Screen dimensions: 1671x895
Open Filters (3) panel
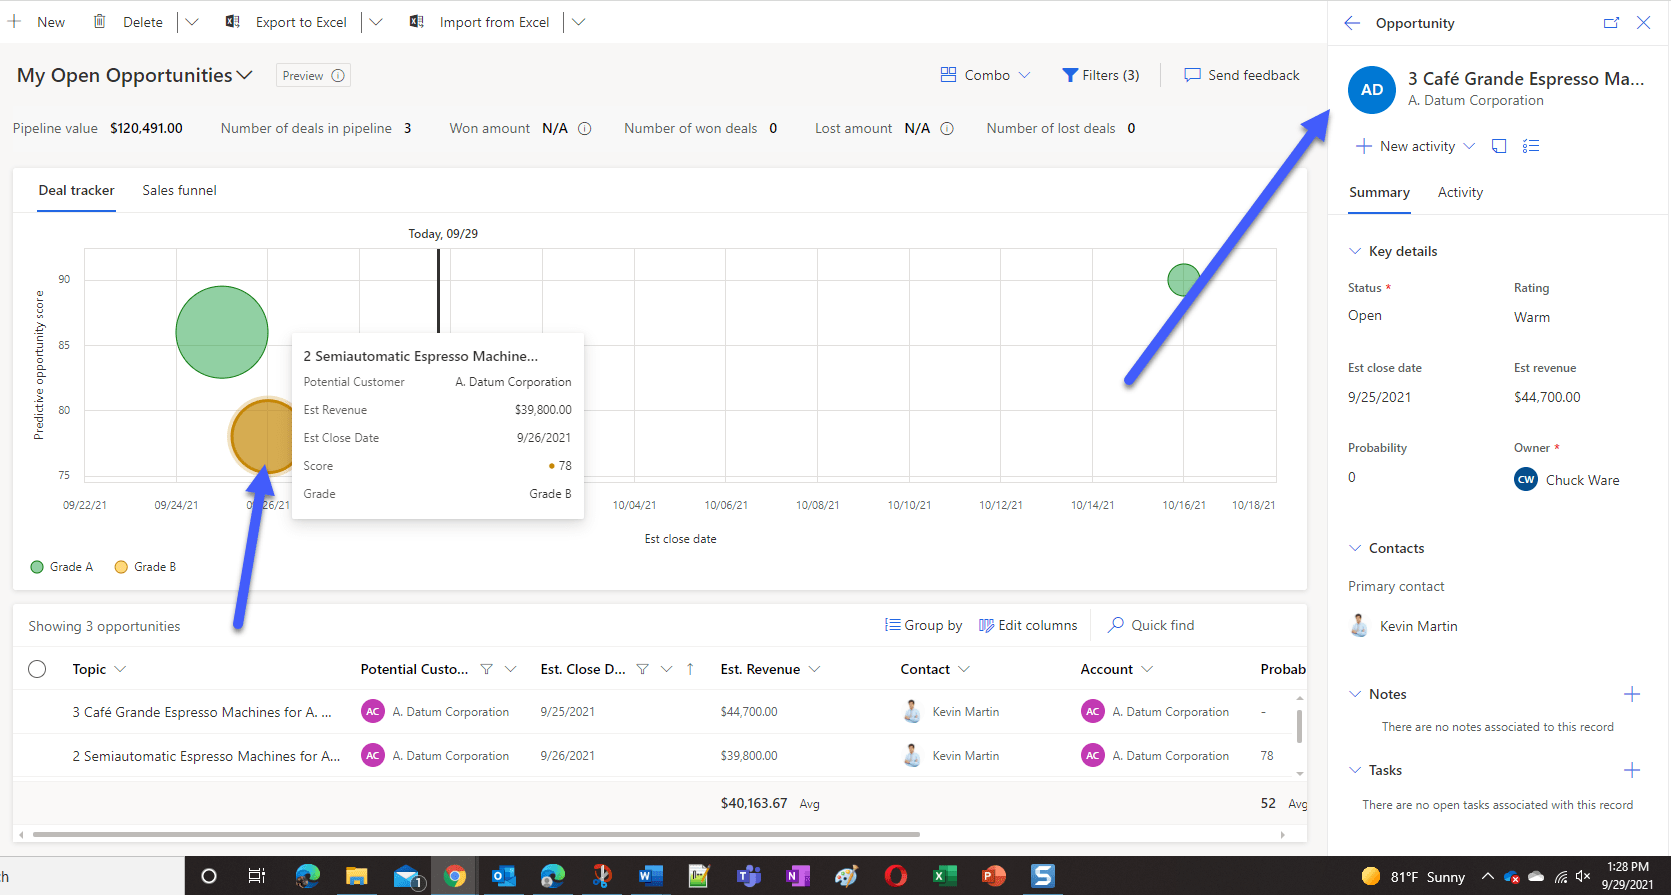click(1100, 75)
